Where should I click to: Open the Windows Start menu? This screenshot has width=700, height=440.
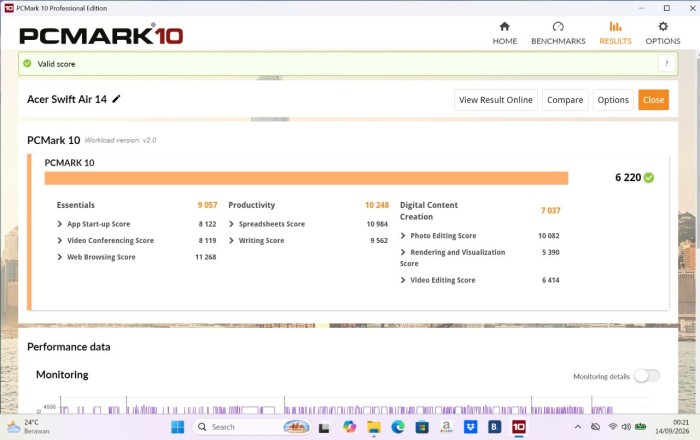pos(178,427)
